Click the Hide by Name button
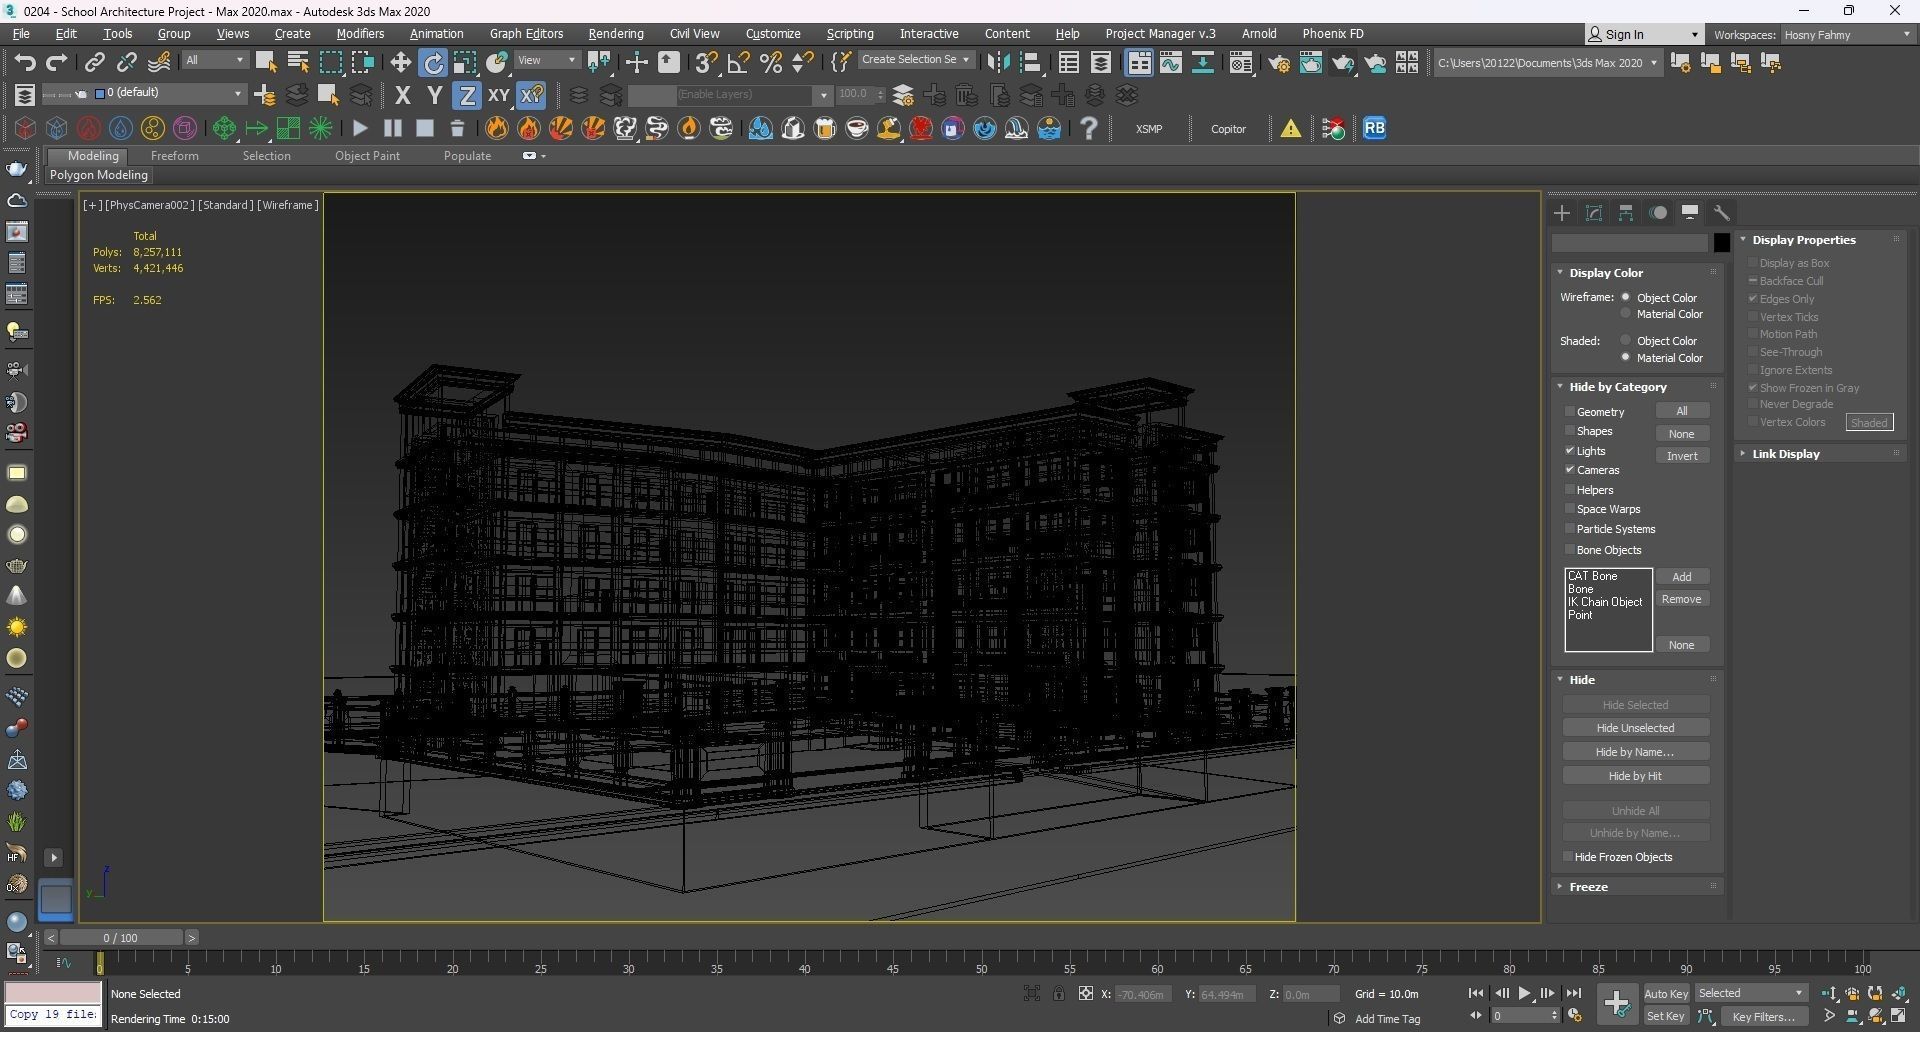 tap(1635, 752)
